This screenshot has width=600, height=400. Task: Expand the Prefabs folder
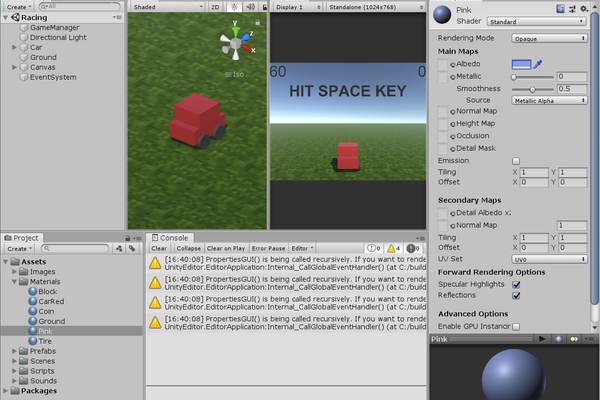14,351
